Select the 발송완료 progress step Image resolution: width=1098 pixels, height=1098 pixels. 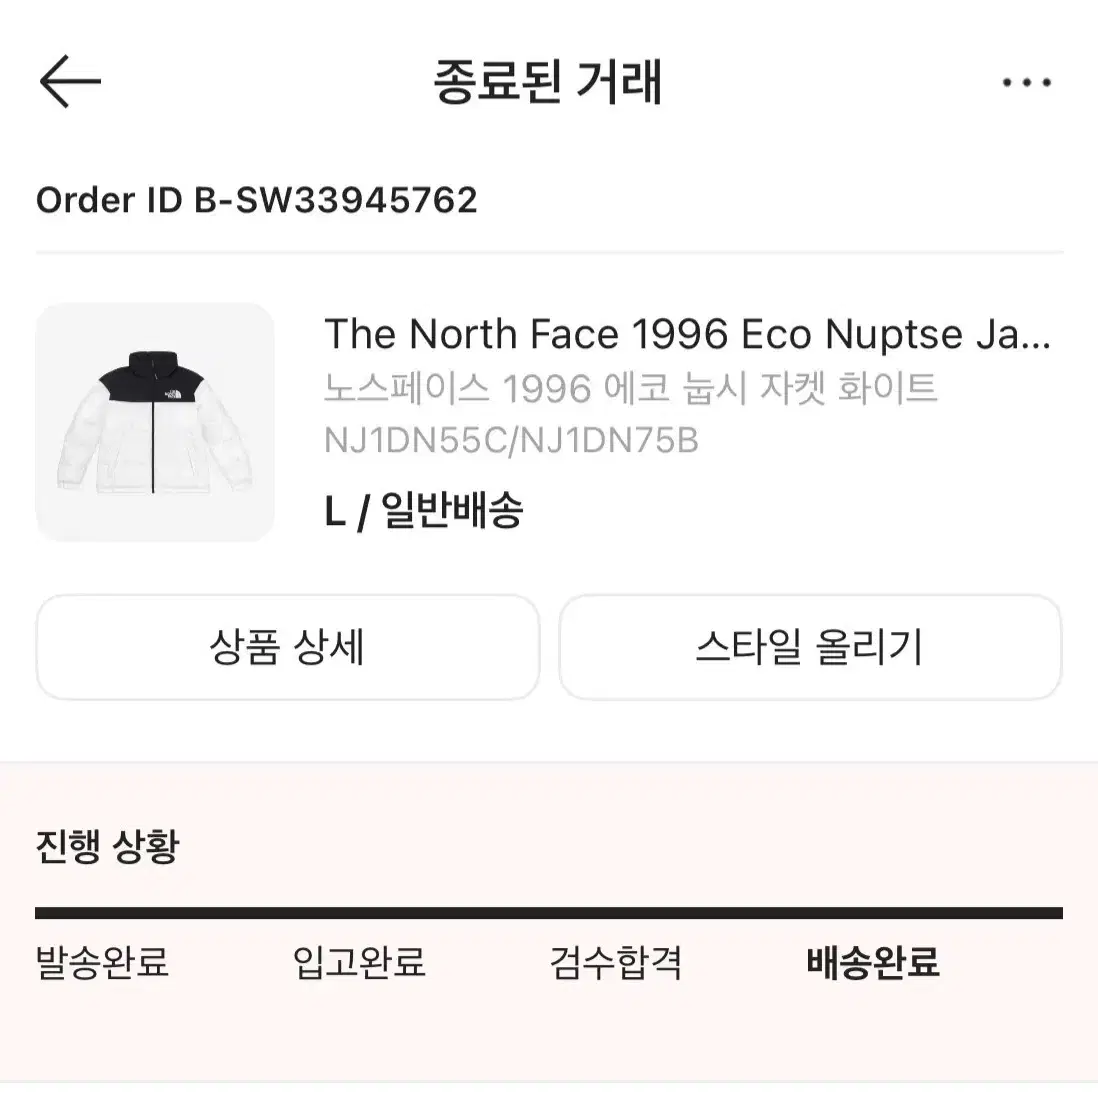pyautogui.click(x=104, y=963)
